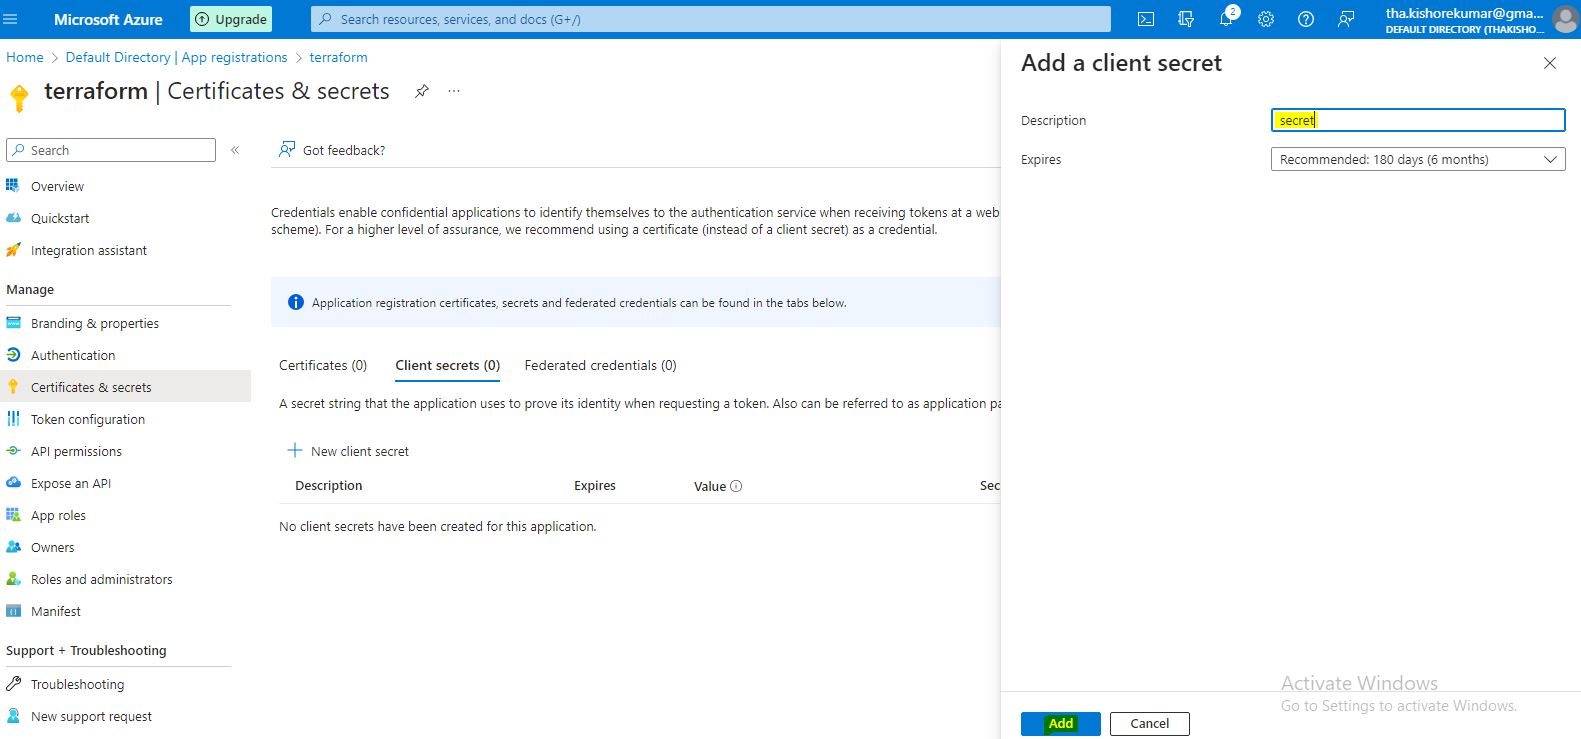Screen dimensions: 1581x739
Task: Click the Description input field
Action: pos(1417,120)
